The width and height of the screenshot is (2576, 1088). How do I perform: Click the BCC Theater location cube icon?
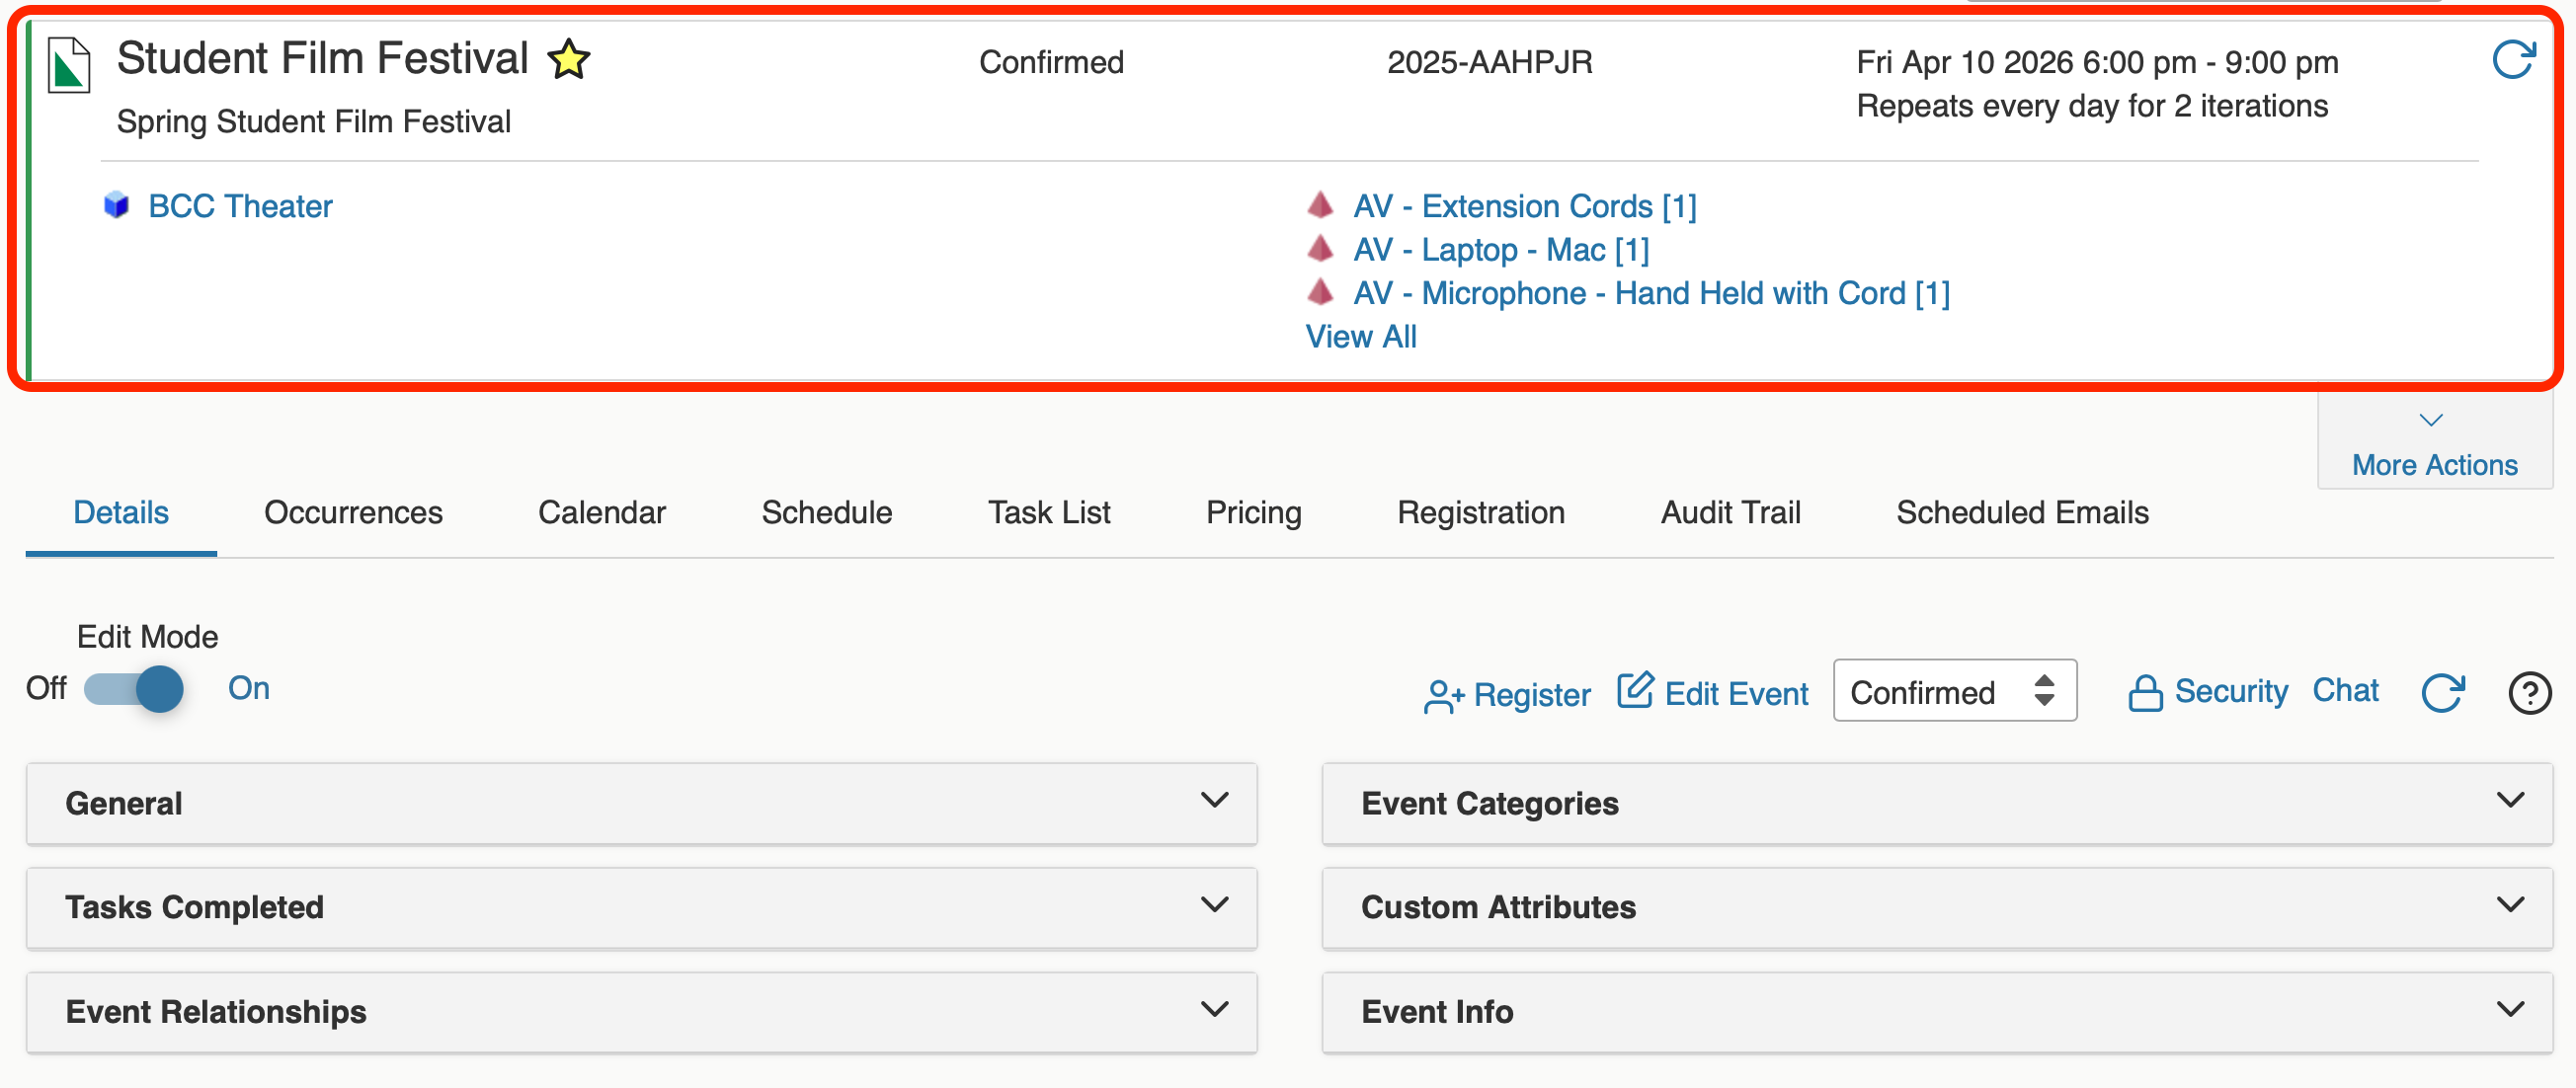[x=117, y=205]
